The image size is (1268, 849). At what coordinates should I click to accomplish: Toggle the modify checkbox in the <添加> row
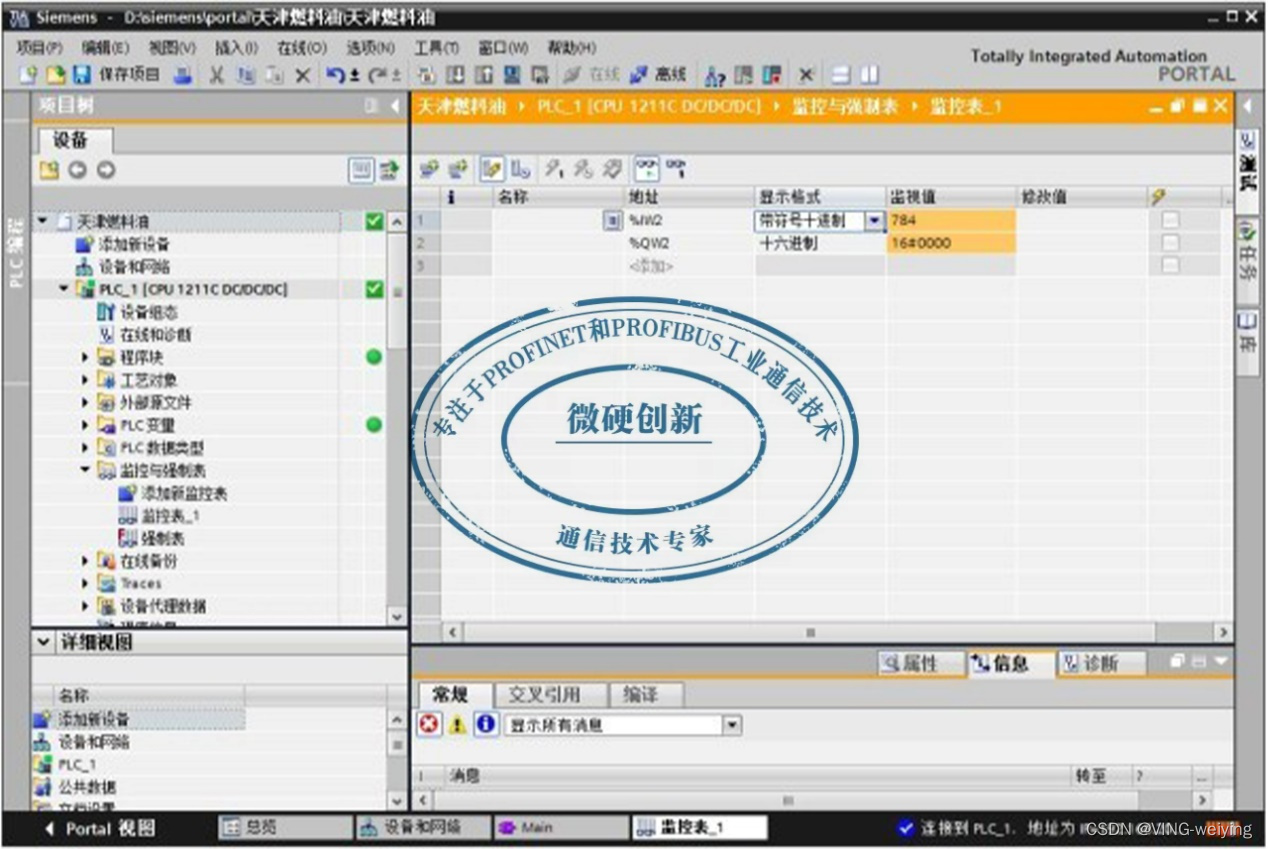[x=1170, y=266]
